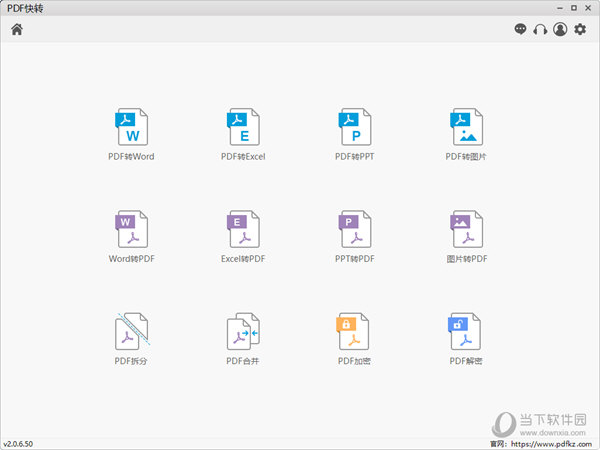Image resolution: width=600 pixels, height=450 pixels.
Task: Launch the PDF转PPT conversion icon
Action: pos(355,127)
